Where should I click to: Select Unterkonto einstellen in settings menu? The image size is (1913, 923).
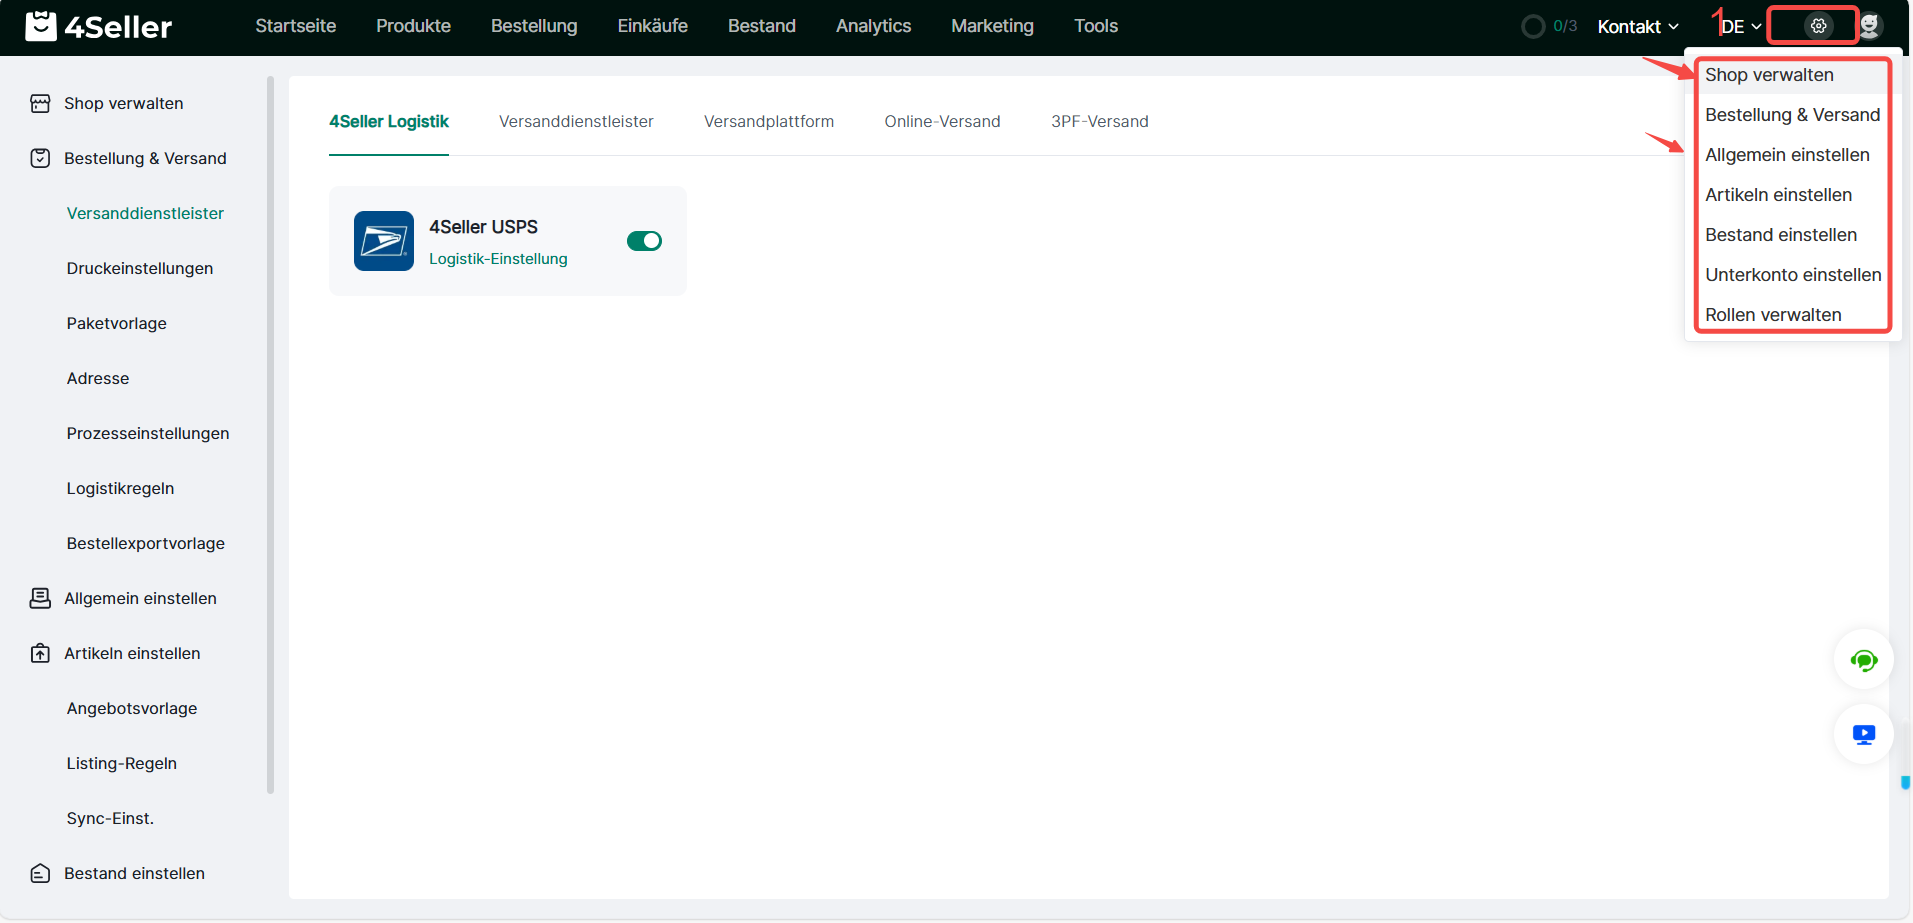(1792, 275)
